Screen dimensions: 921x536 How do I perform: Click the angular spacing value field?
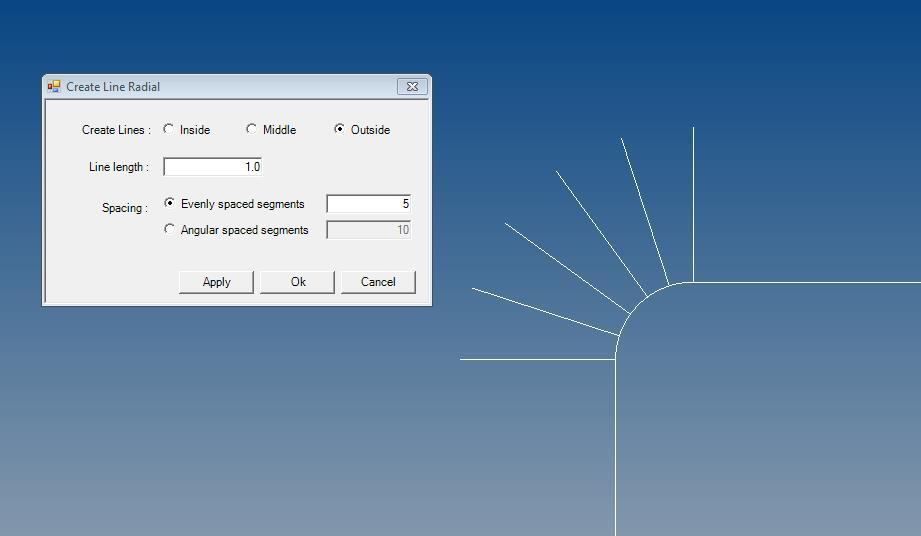pos(369,230)
